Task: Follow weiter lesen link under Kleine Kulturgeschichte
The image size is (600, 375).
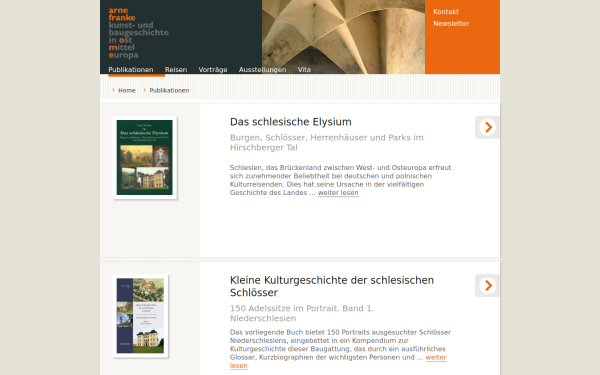Action: pyautogui.click(x=436, y=357)
